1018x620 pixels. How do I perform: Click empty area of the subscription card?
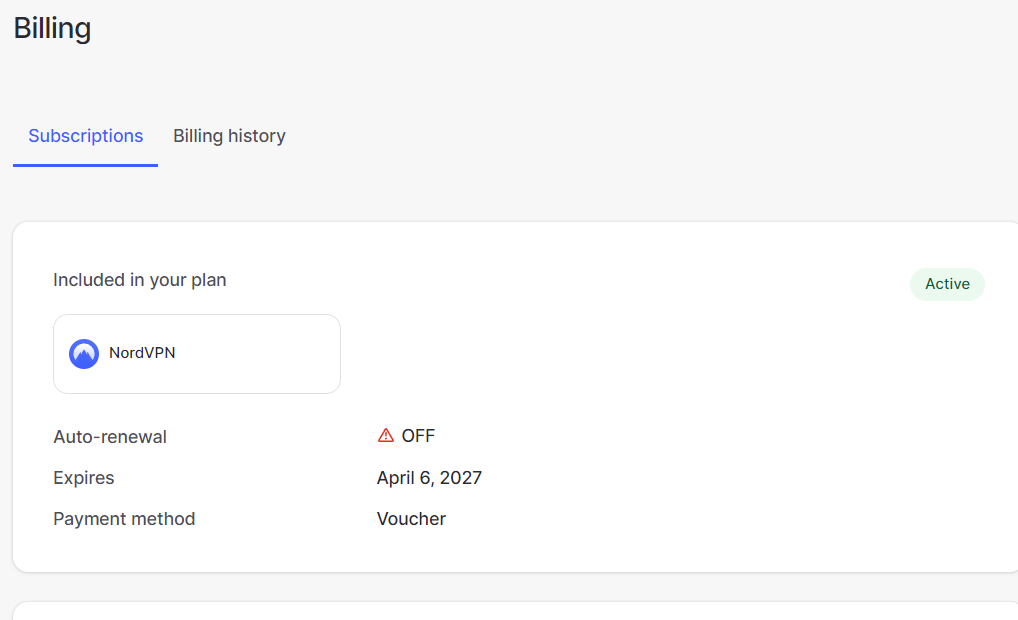pyautogui.click(x=682, y=403)
